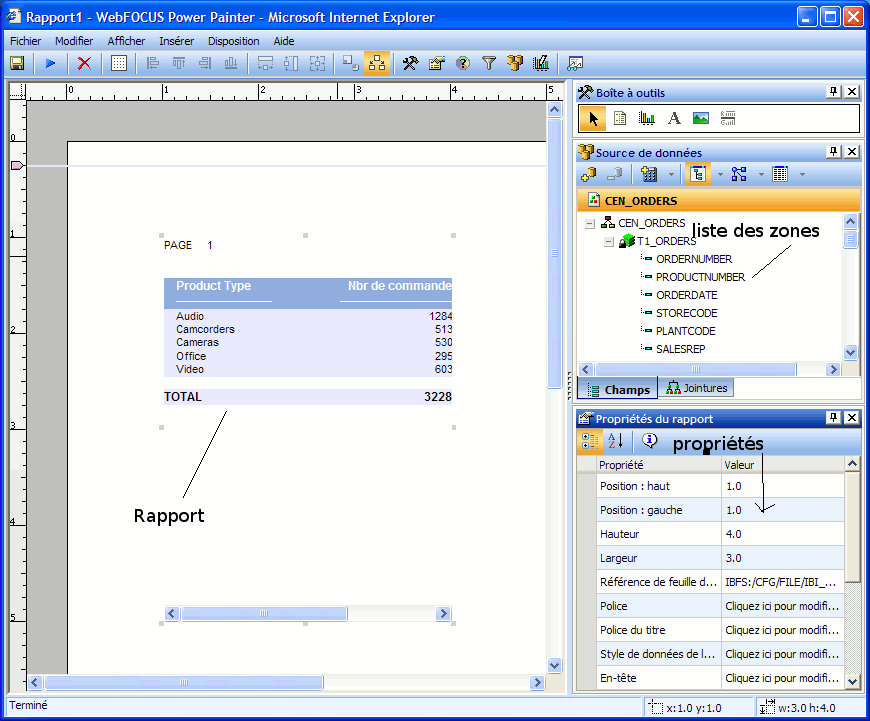Toggle the grid display icon in toolbar
The width and height of the screenshot is (870, 721).
pos(119,63)
